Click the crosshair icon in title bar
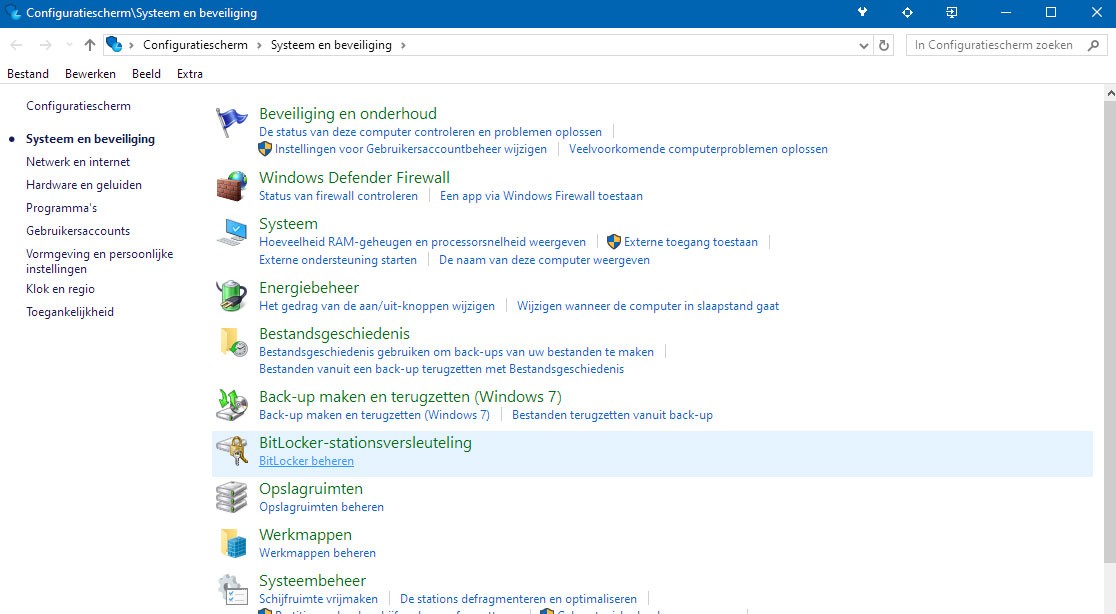Screen dimensions: 1116x614 tap(907, 12)
